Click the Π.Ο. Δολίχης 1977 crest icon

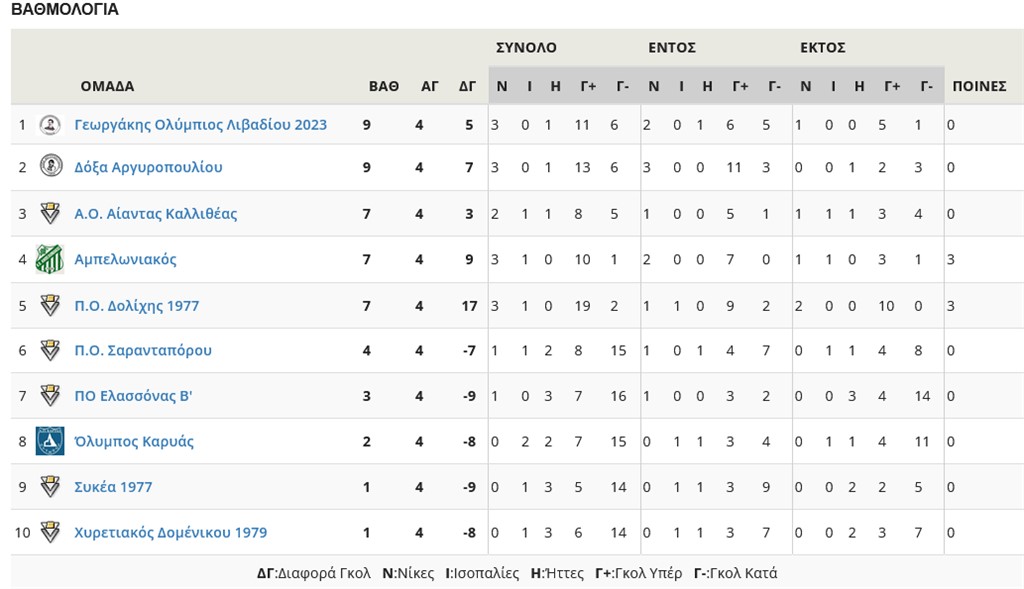coord(49,305)
